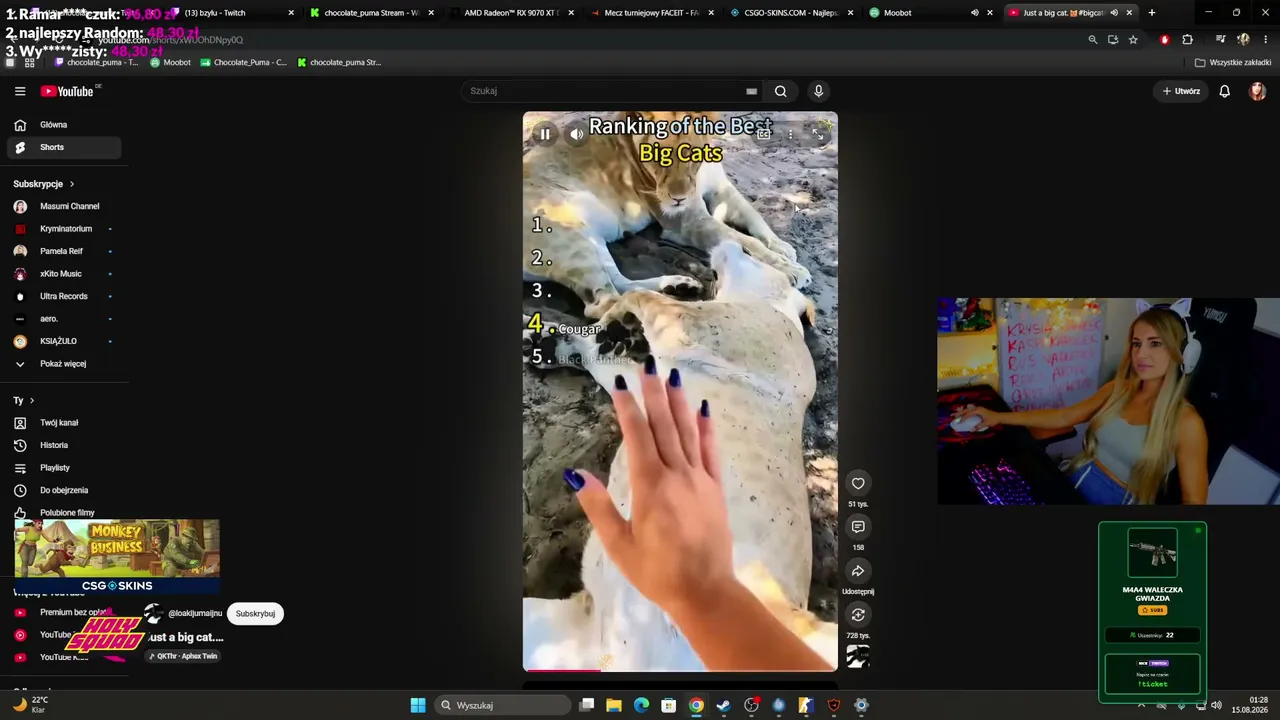Subscribe with the Subskrybuj button
Viewport: 1280px width, 720px height.
coord(255,613)
